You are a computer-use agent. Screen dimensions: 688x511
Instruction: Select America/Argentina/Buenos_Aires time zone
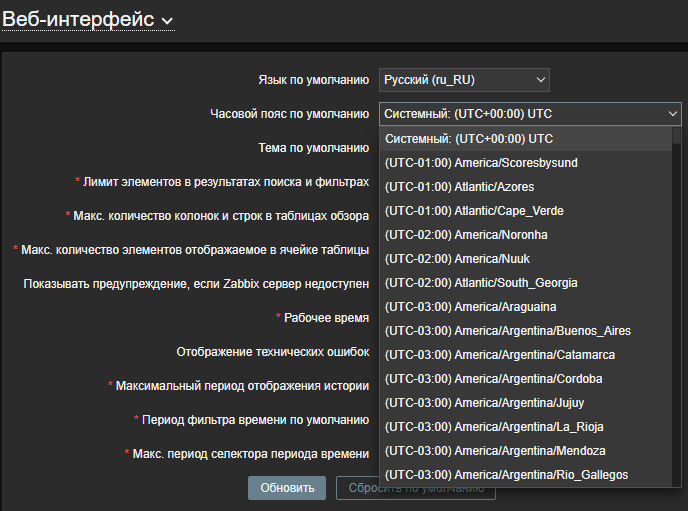point(507,331)
